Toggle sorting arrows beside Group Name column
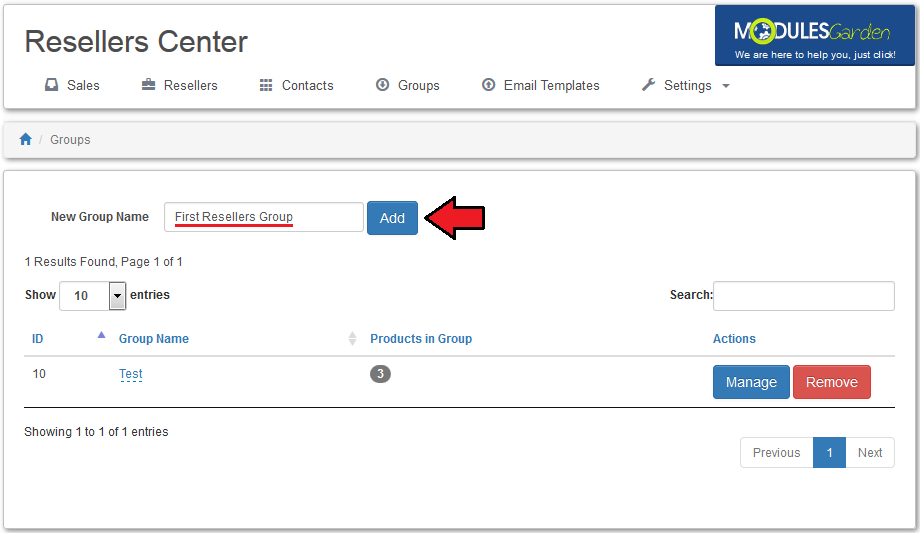The height and width of the screenshot is (533, 920). [352, 338]
